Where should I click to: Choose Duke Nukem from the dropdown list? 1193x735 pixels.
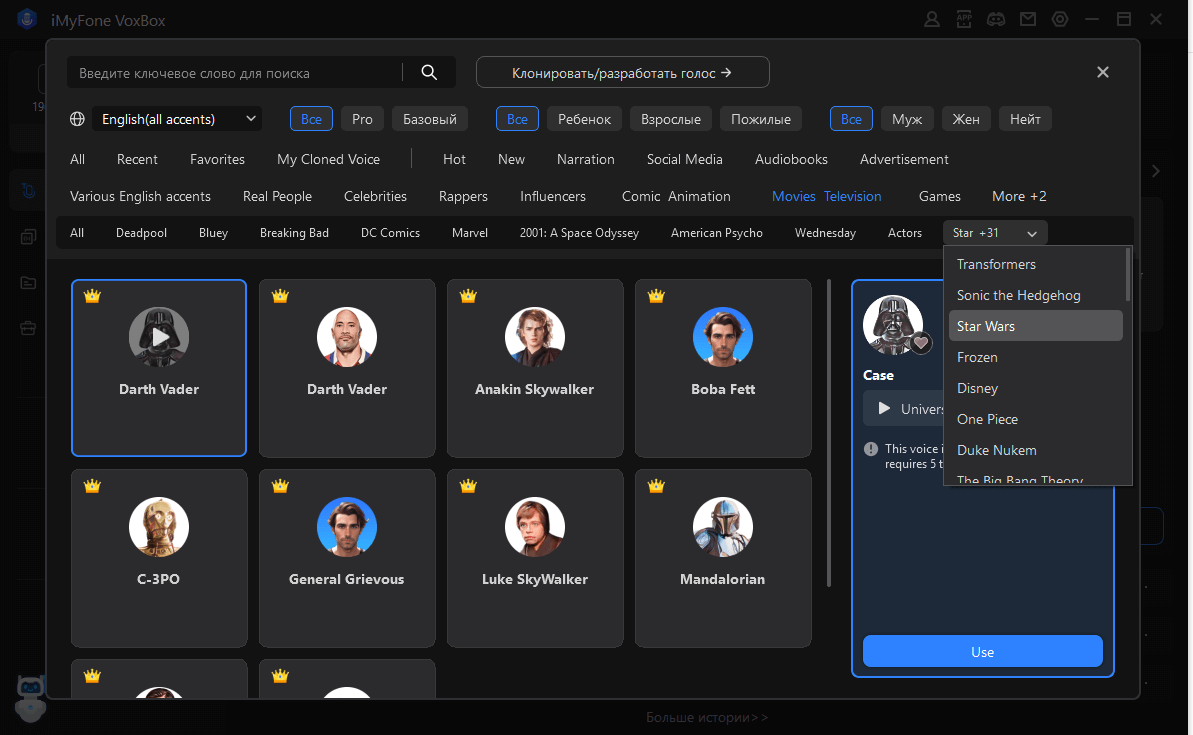coord(1036,450)
